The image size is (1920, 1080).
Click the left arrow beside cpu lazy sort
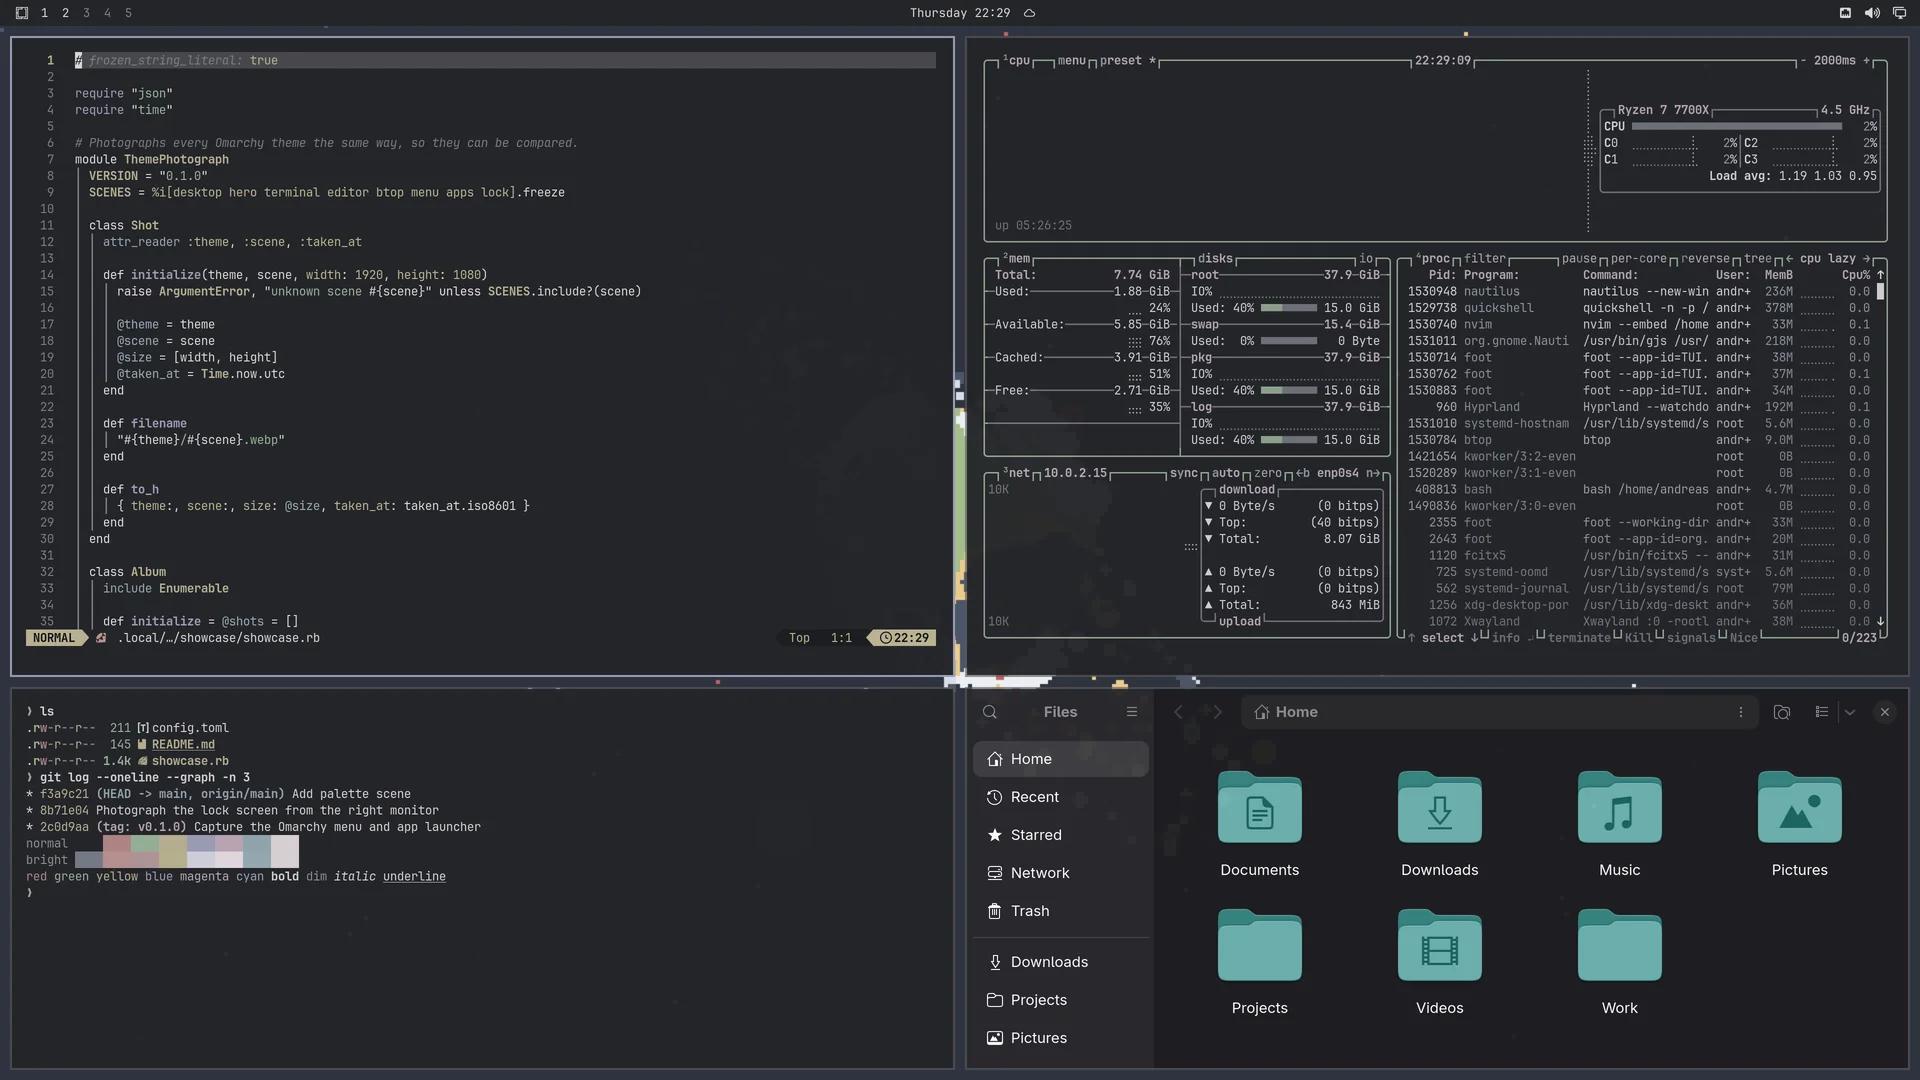point(1789,259)
